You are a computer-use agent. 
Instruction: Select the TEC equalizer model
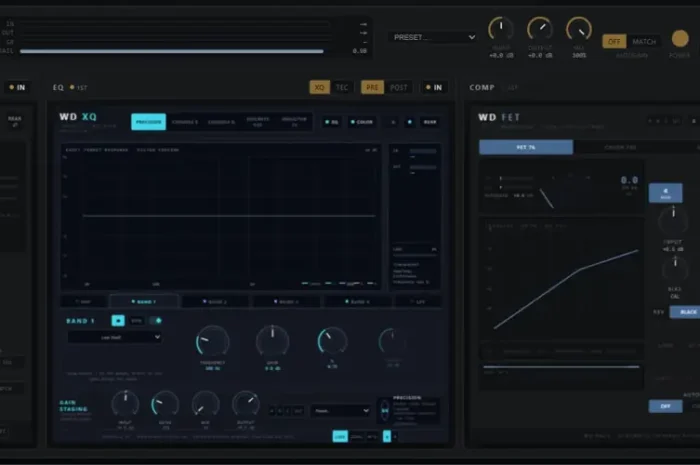(342, 87)
